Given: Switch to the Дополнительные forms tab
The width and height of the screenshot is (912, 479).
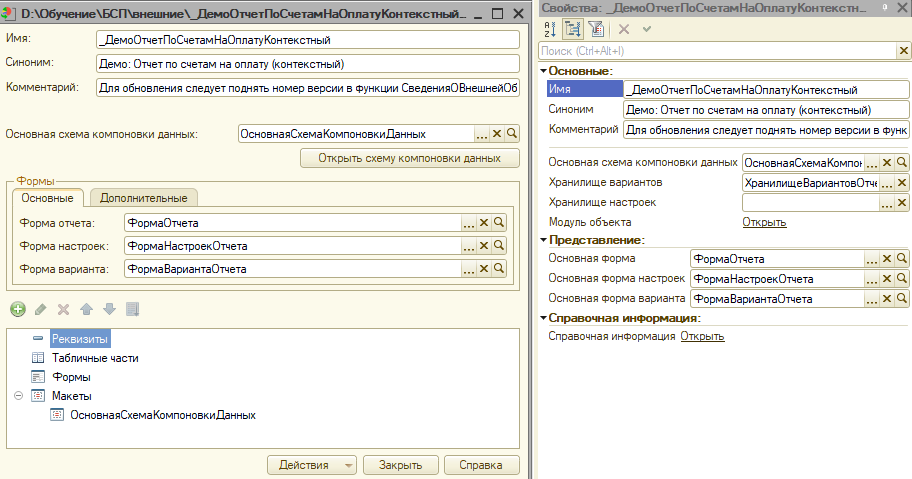Looking at the screenshot, I should 145,198.
